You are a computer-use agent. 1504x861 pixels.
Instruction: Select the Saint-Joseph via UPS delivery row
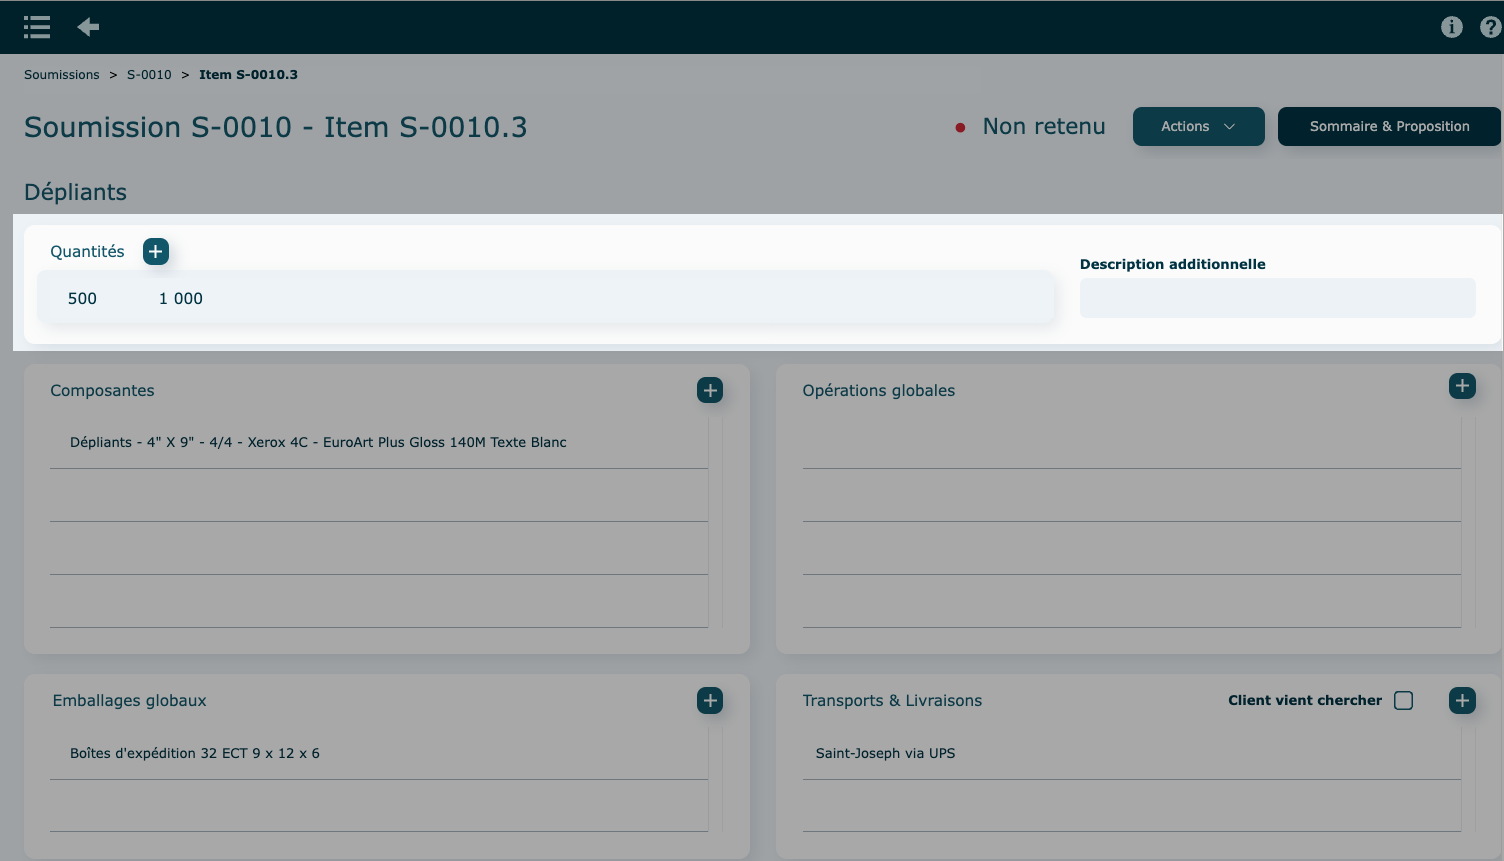tap(885, 754)
